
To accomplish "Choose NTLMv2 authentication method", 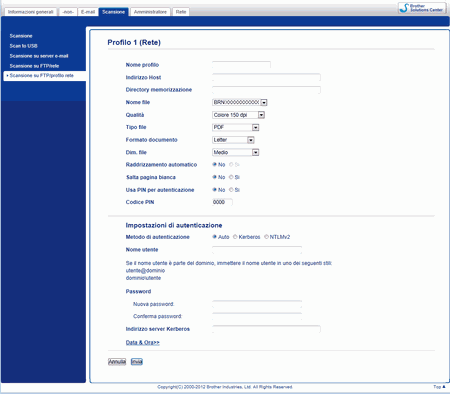I will click(277, 237).
